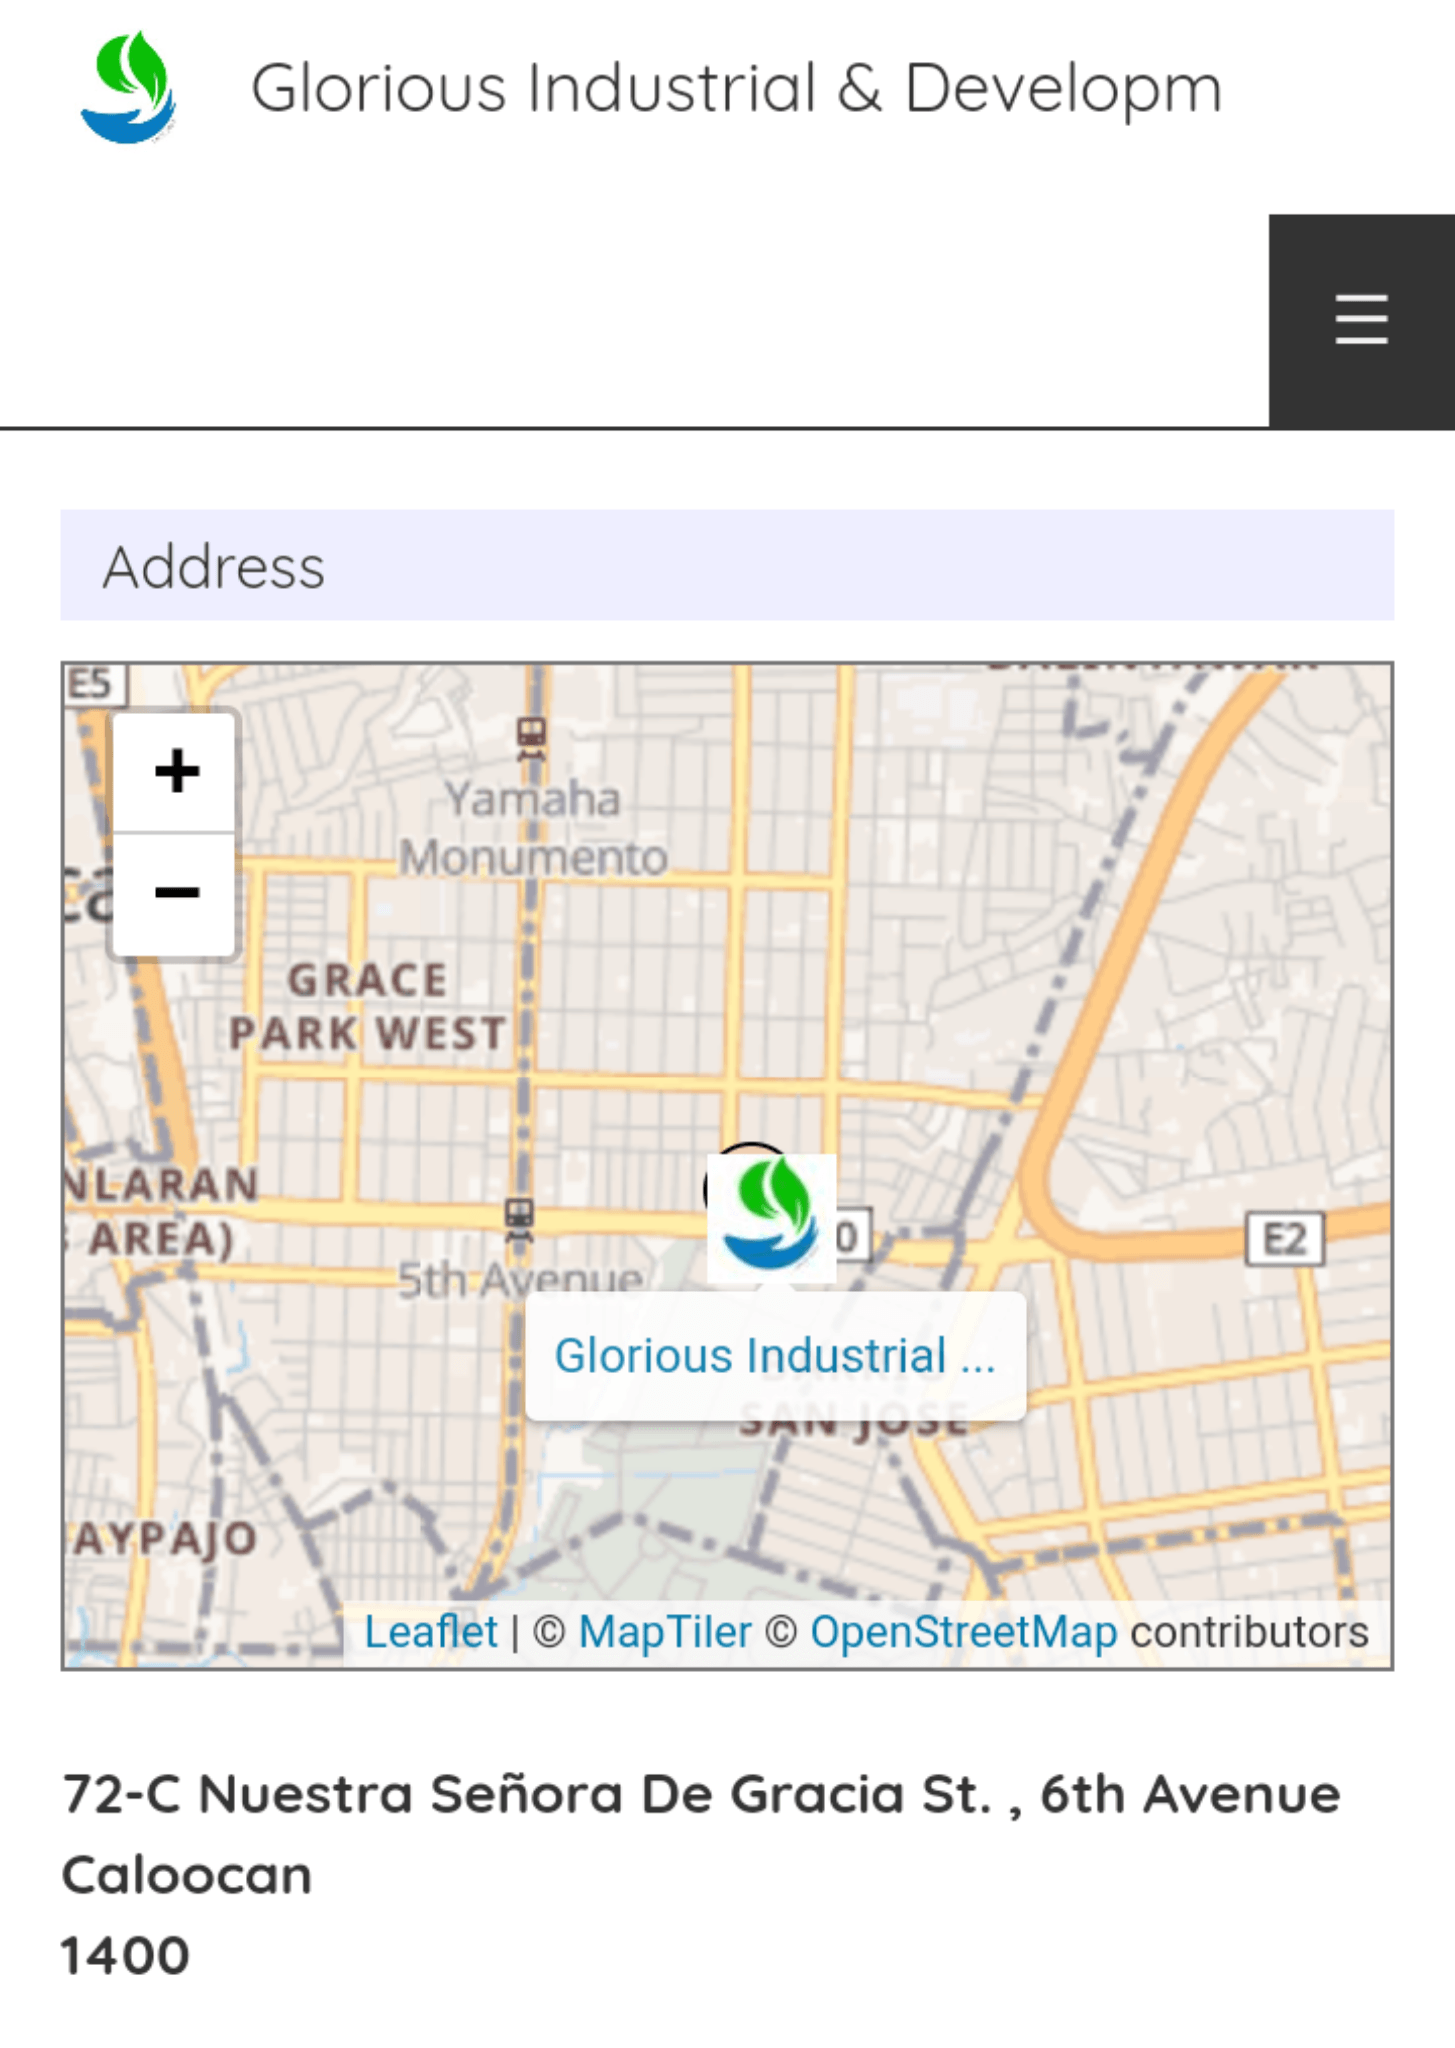1455x2048 pixels.
Task: Open the Leaflet attribution link
Action: point(430,1632)
